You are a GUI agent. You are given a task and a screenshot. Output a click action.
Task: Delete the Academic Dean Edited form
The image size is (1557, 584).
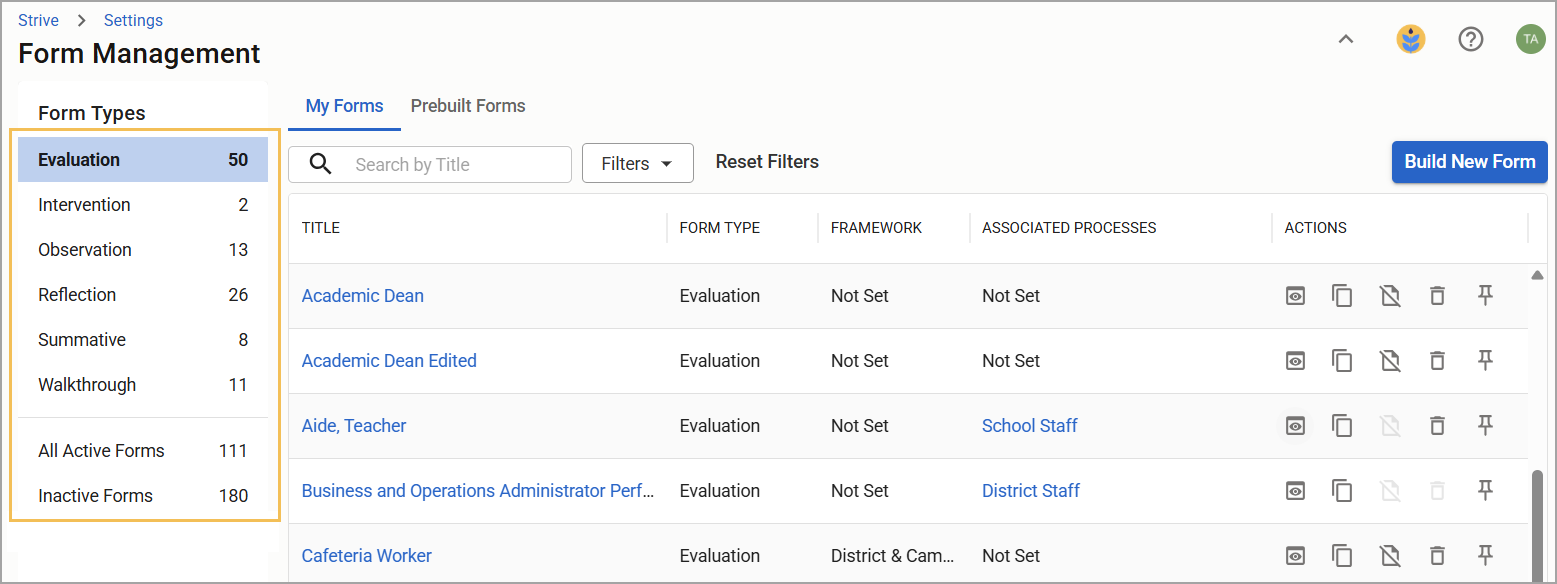tap(1437, 361)
